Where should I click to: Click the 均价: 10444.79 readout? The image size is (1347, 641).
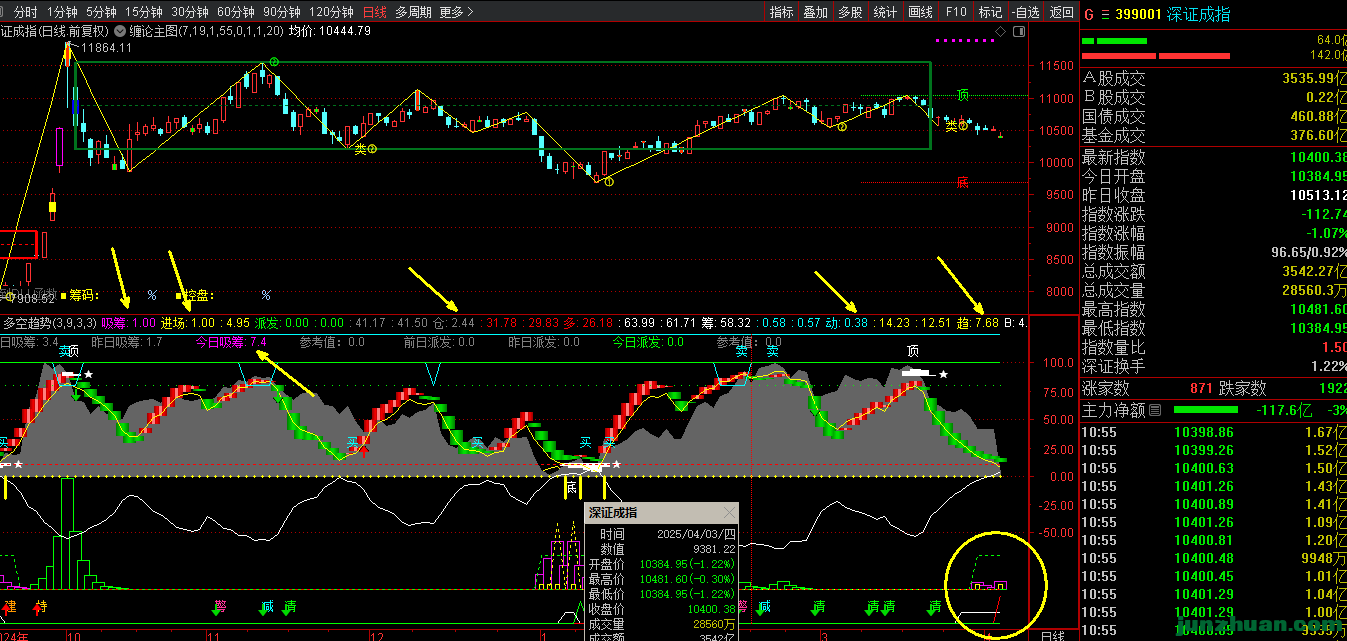pos(329,31)
